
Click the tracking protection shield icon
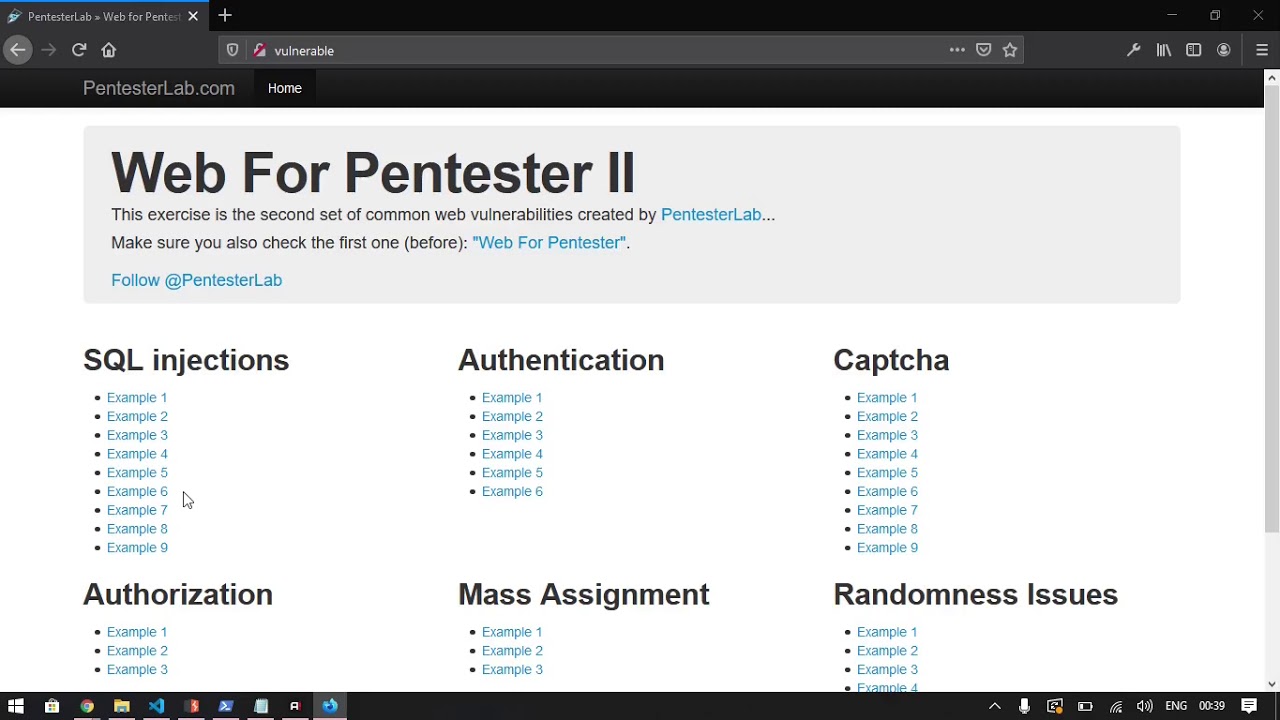click(x=232, y=50)
